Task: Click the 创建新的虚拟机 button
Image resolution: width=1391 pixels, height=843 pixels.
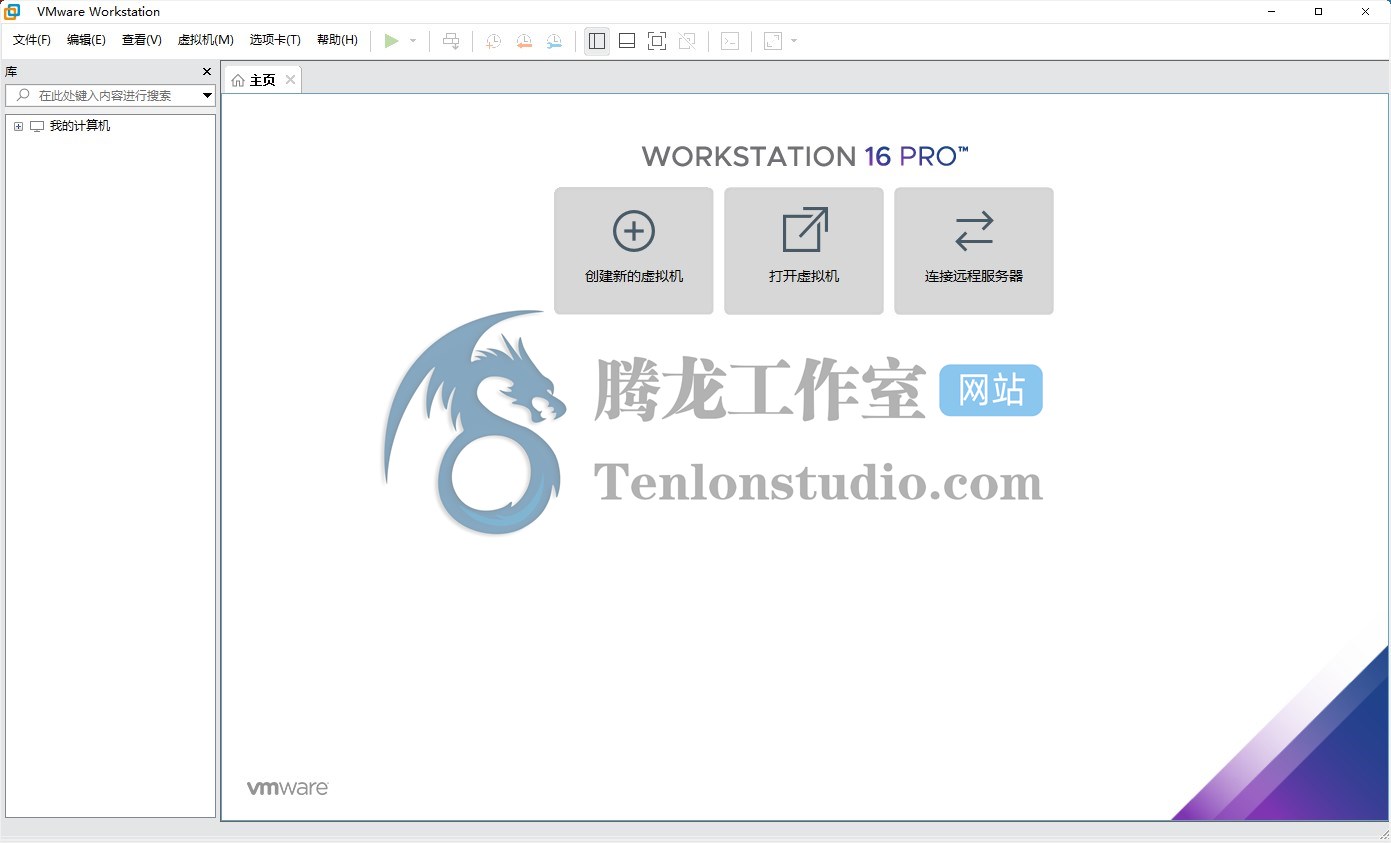Action: click(x=634, y=251)
